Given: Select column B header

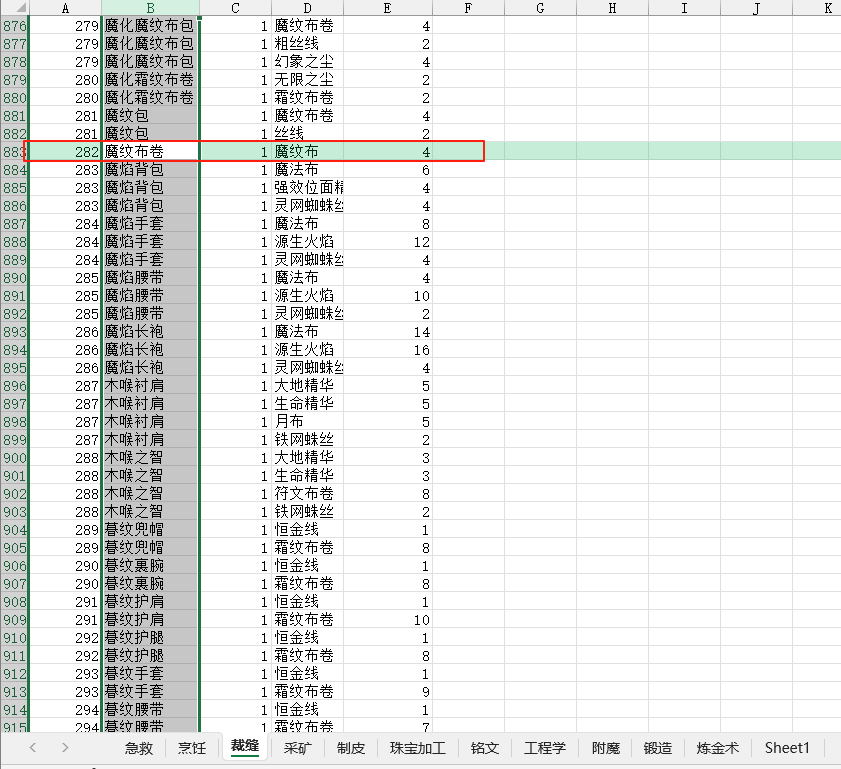Looking at the screenshot, I should (x=150, y=8).
